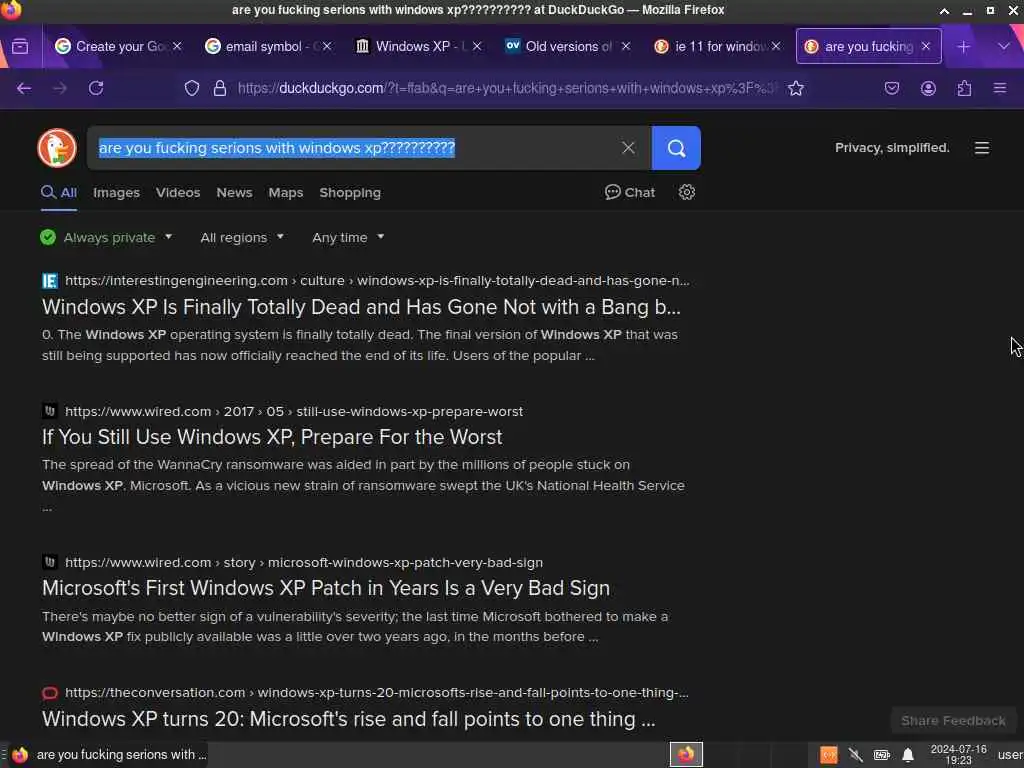The image size is (1024, 768).
Task: Close the Old versions of tab
Action: tap(626, 46)
